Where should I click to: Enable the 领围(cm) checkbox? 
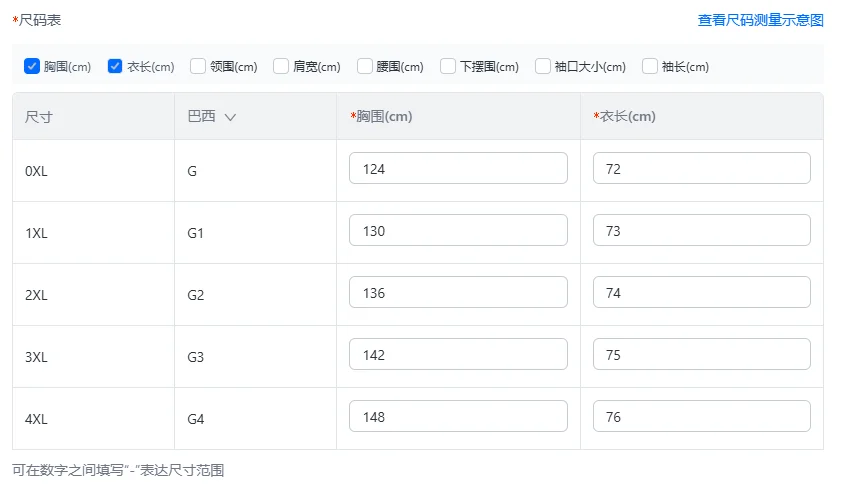(198, 67)
